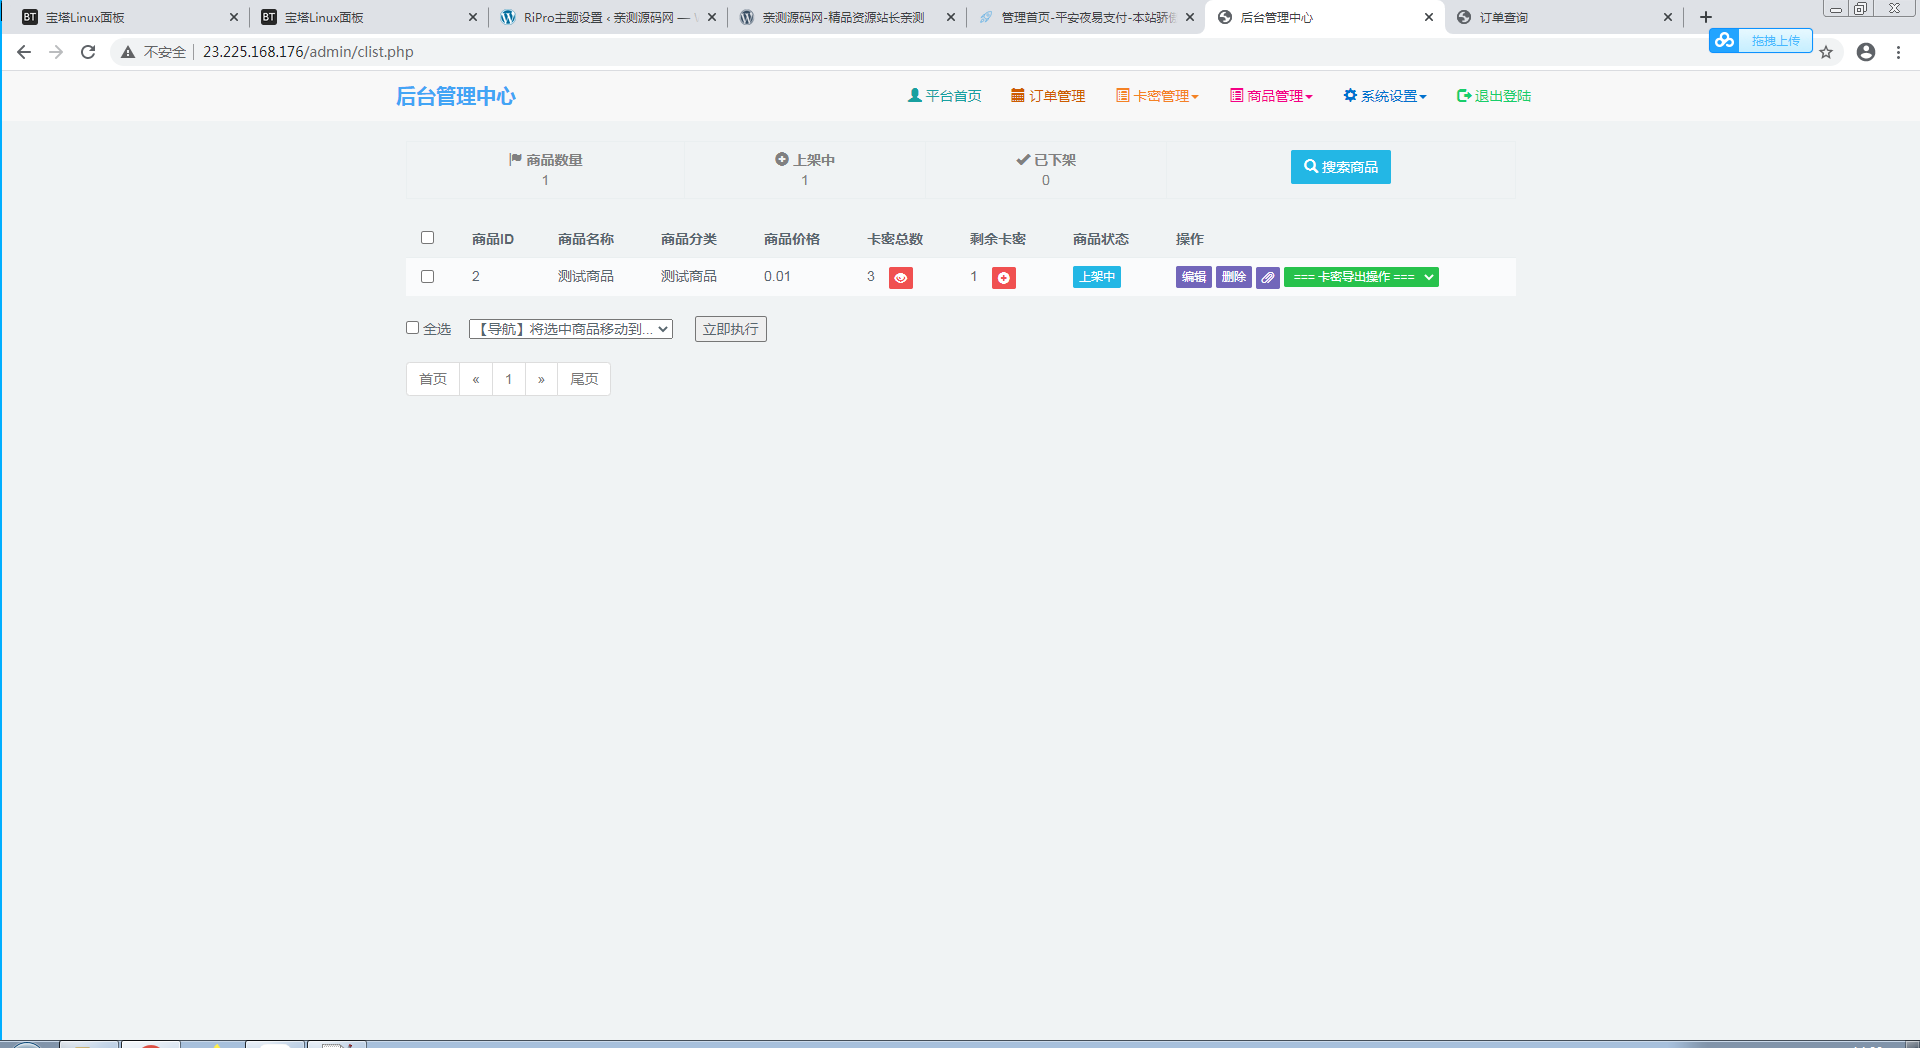Screen dimensions: 1920x1048
Task: Click the purple 删除 button
Action: 1234,277
